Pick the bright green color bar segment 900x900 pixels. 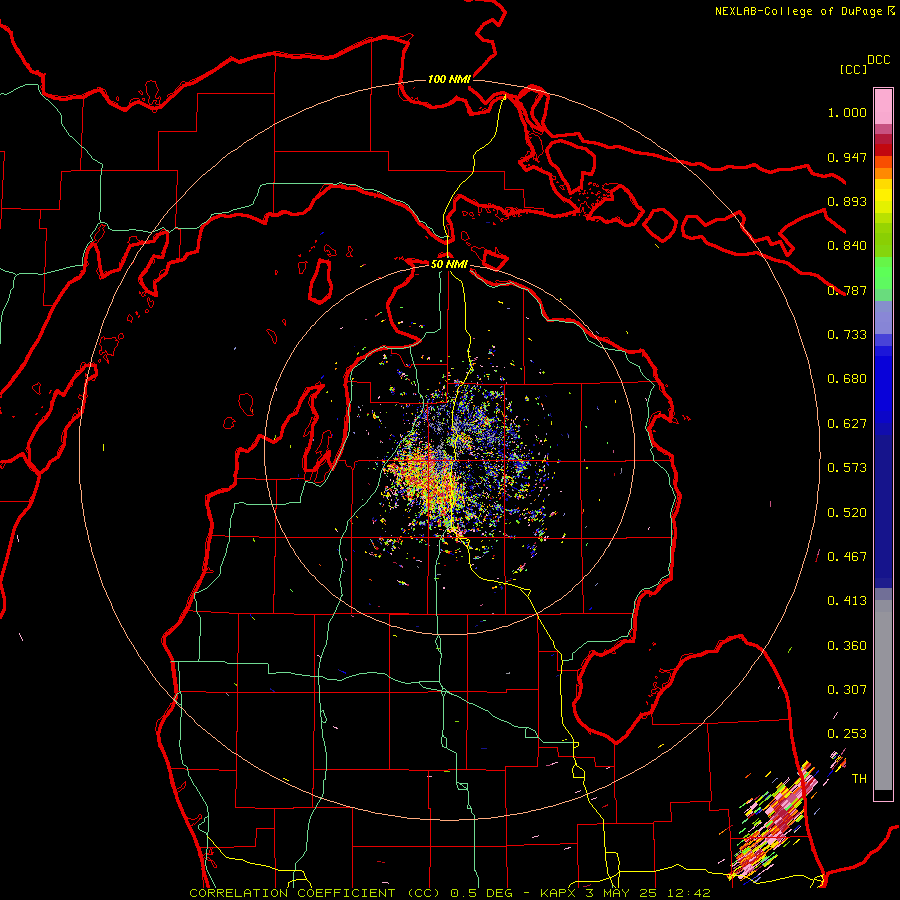[883, 273]
